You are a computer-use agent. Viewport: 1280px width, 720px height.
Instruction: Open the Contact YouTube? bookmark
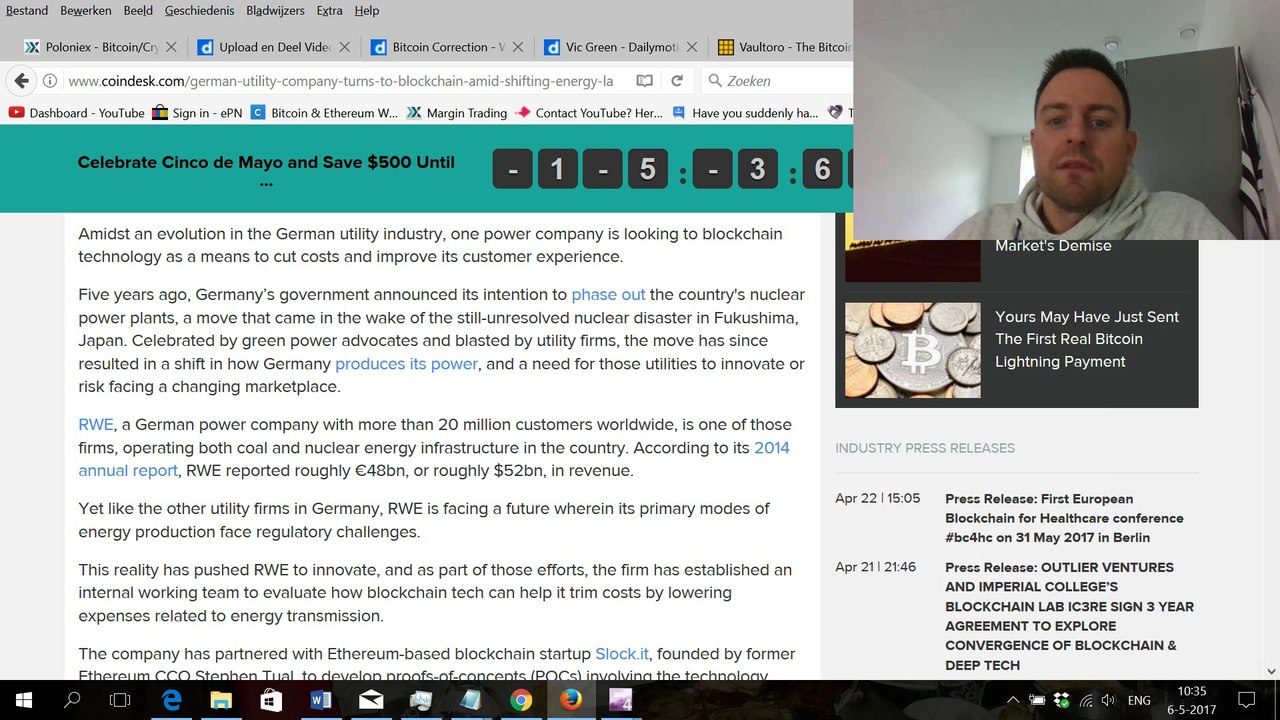point(589,113)
